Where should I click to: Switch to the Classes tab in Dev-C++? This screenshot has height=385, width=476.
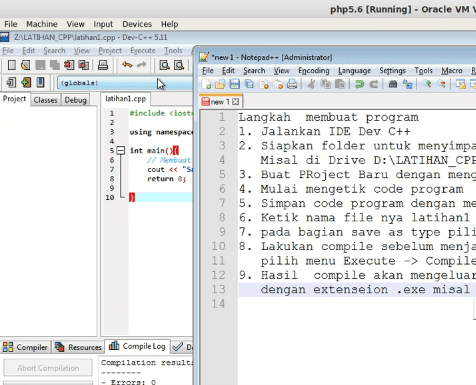[x=45, y=100]
